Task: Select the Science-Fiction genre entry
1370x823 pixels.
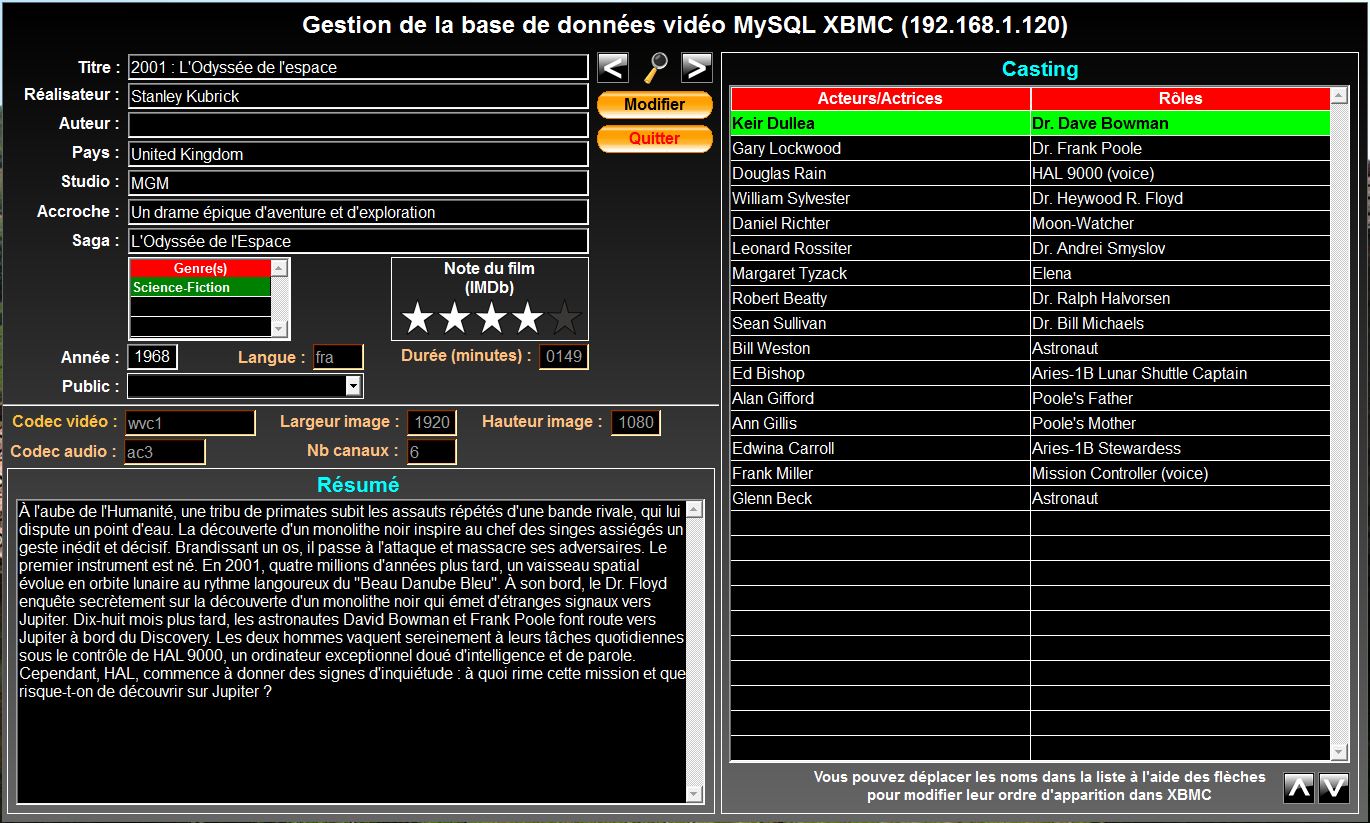Action: tap(200, 287)
